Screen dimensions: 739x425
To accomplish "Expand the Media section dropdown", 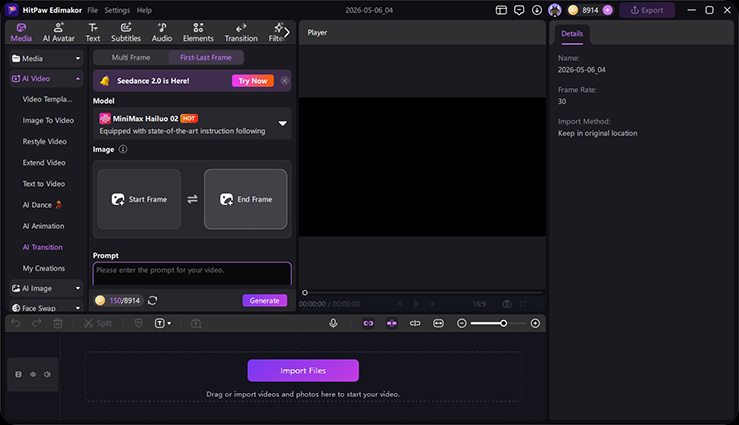I will 78,58.
